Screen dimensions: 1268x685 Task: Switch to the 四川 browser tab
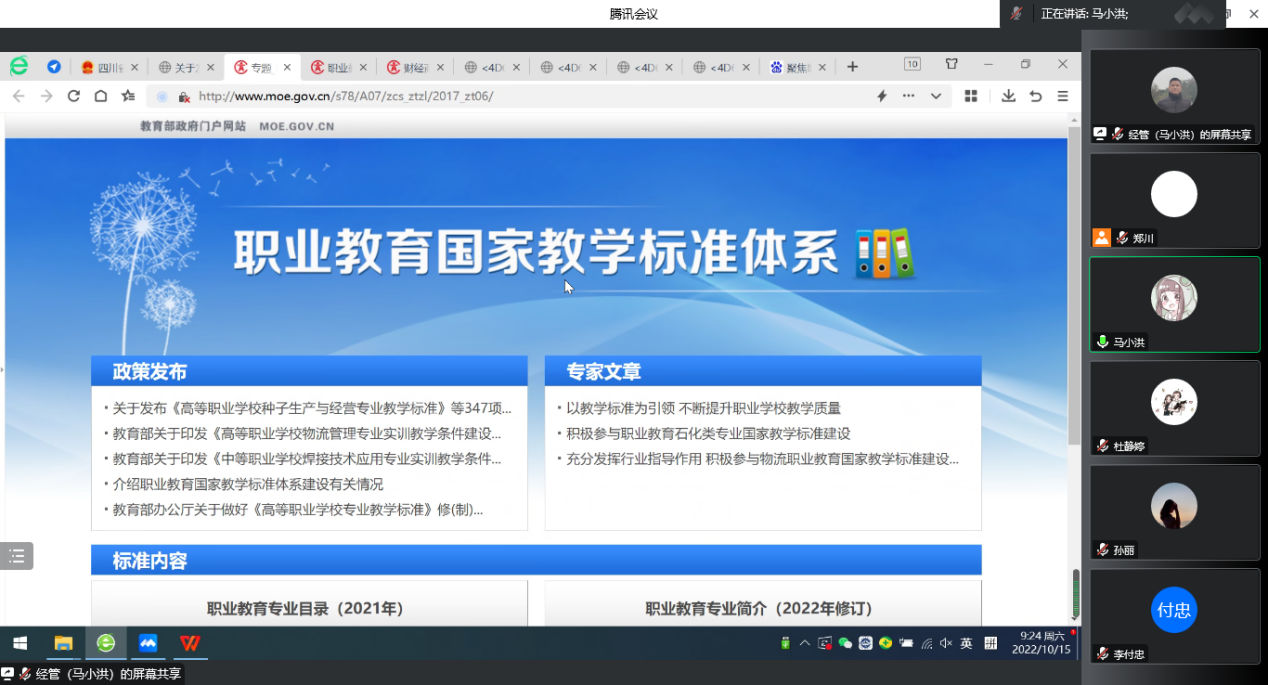click(105, 67)
